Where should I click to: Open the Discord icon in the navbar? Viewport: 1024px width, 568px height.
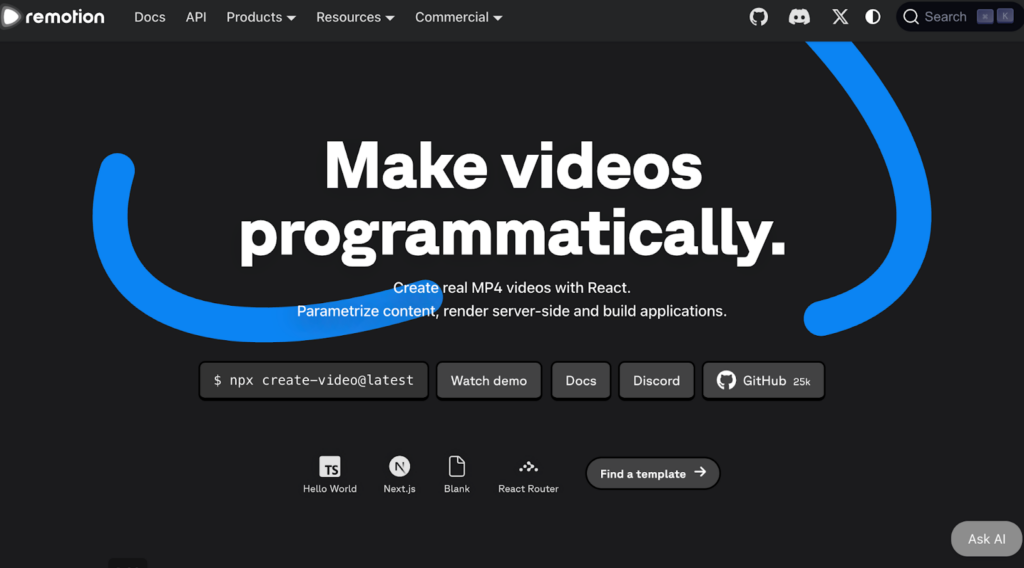pyautogui.click(x=799, y=17)
